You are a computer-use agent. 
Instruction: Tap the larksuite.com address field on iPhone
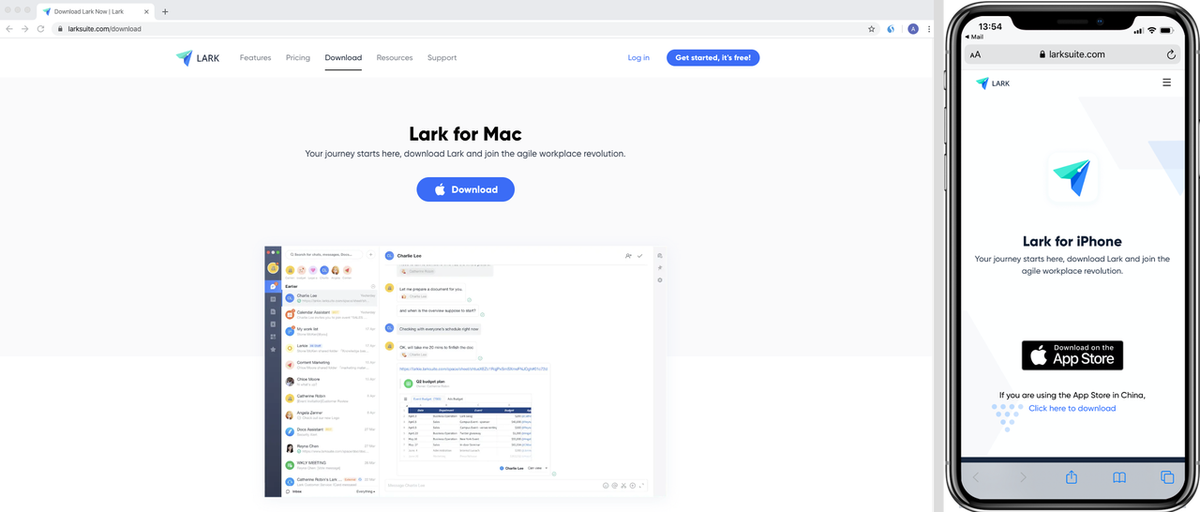pyautogui.click(x=1072, y=55)
